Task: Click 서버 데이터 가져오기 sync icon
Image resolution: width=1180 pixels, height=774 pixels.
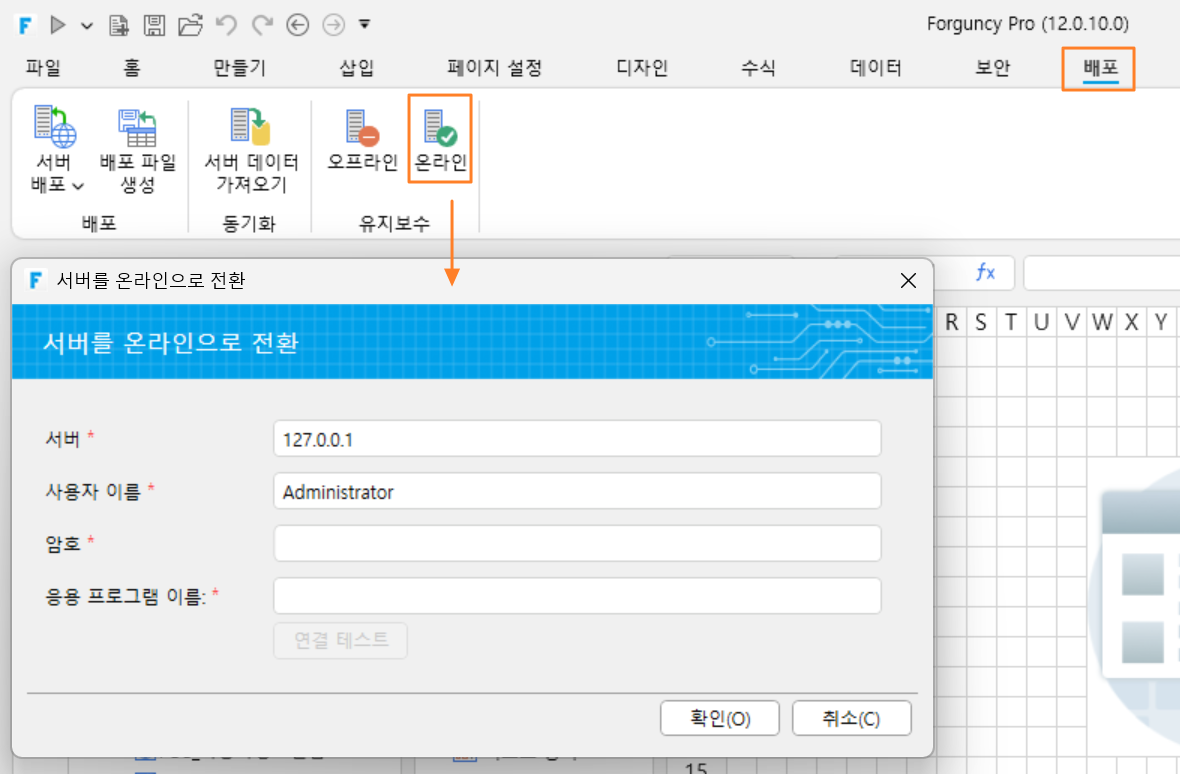Action: [251, 126]
